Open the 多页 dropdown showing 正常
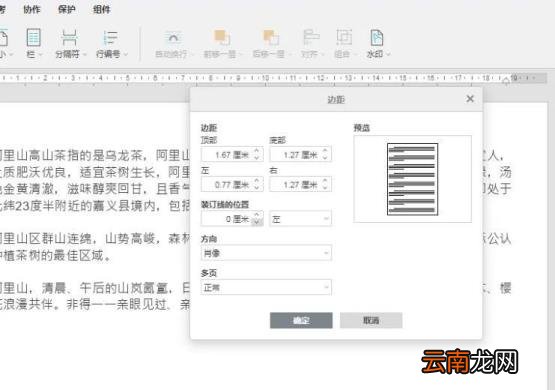This screenshot has width=555, height=390. tap(266, 287)
